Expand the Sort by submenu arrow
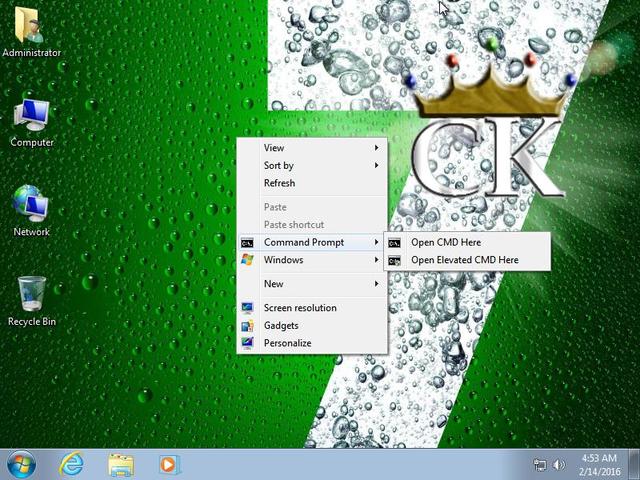This screenshot has height=480, width=640. click(377, 165)
